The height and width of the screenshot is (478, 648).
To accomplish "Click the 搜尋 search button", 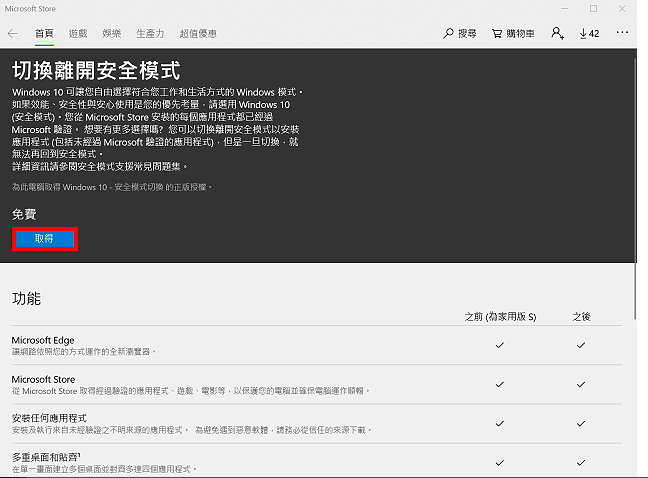I will point(460,33).
